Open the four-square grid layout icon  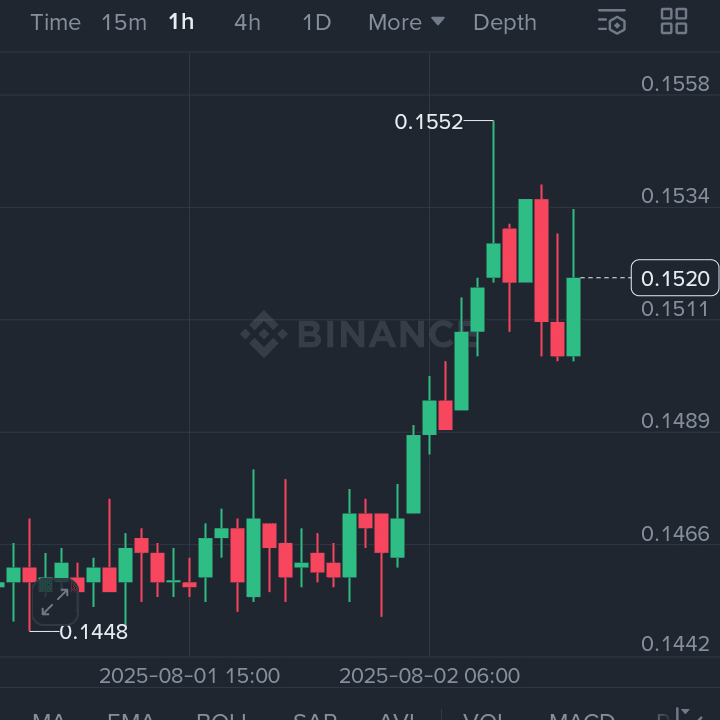[674, 22]
